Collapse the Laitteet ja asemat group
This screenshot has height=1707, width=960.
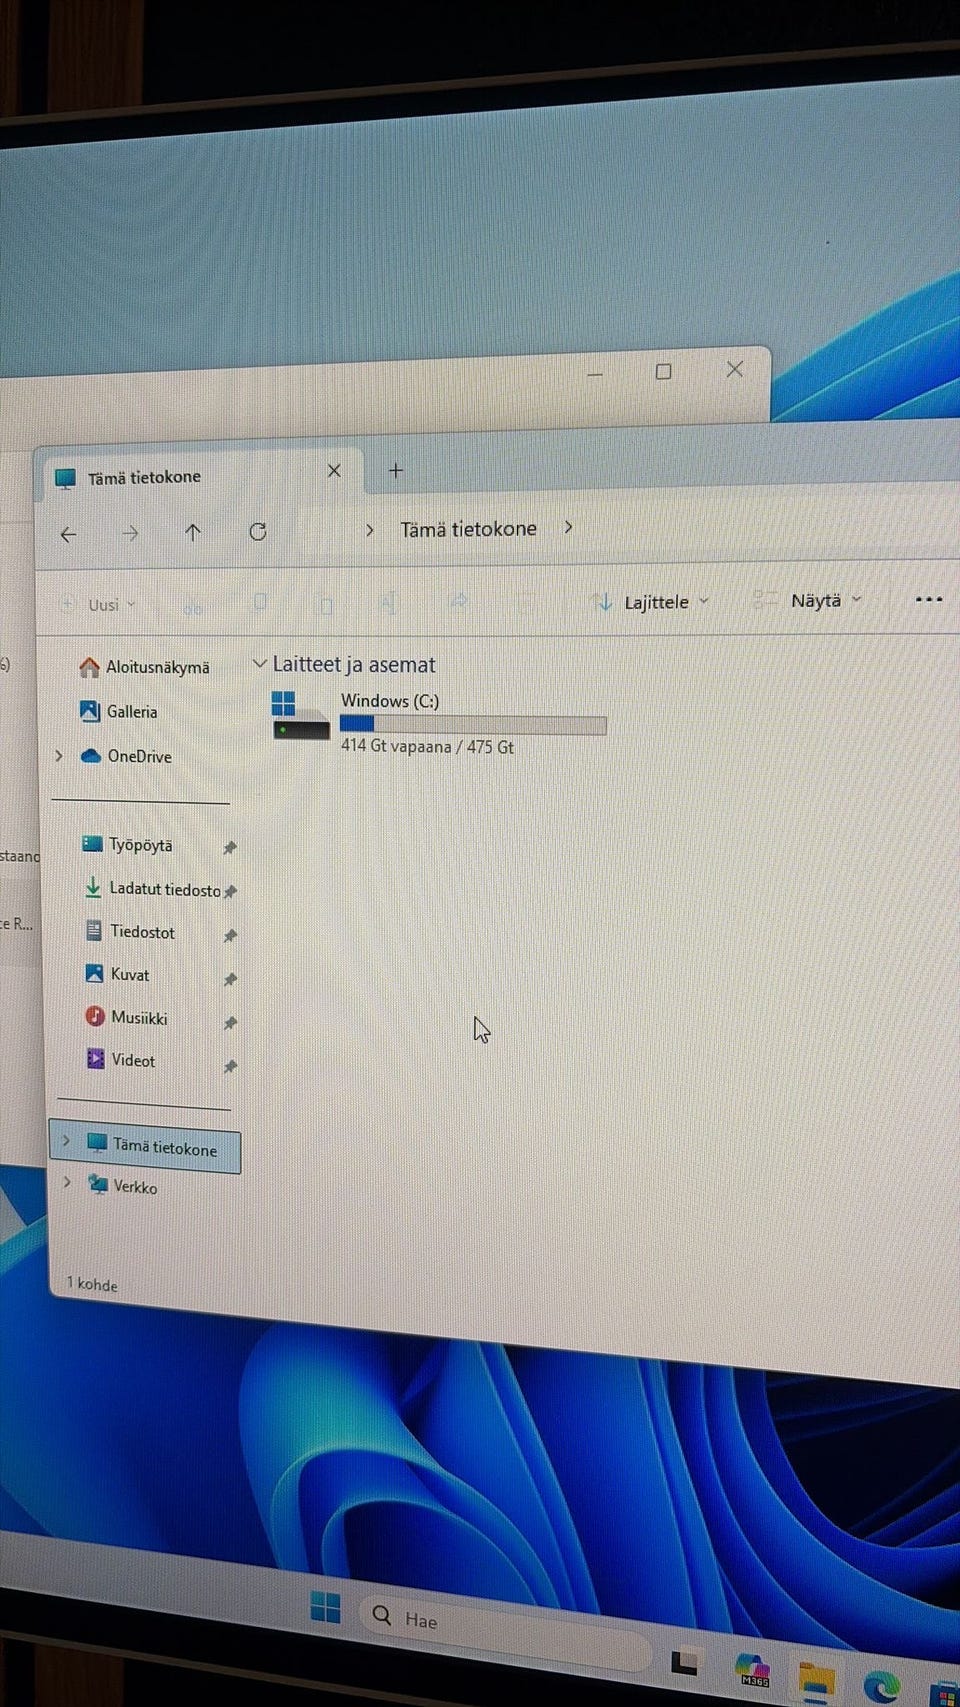(x=260, y=664)
